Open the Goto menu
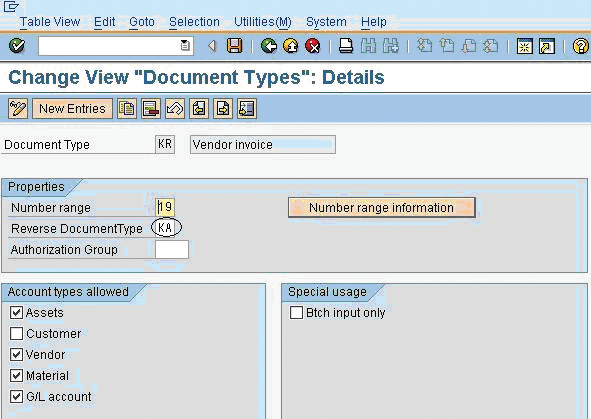591x419 pixels. pos(142,22)
